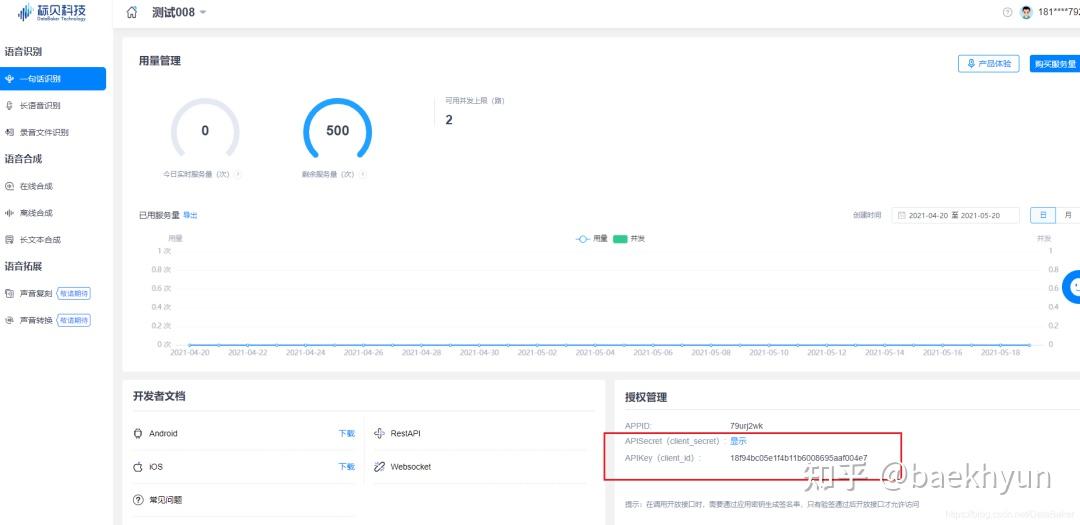
Task: Click the 一句话识别 sidebar icon
Action: (9, 79)
